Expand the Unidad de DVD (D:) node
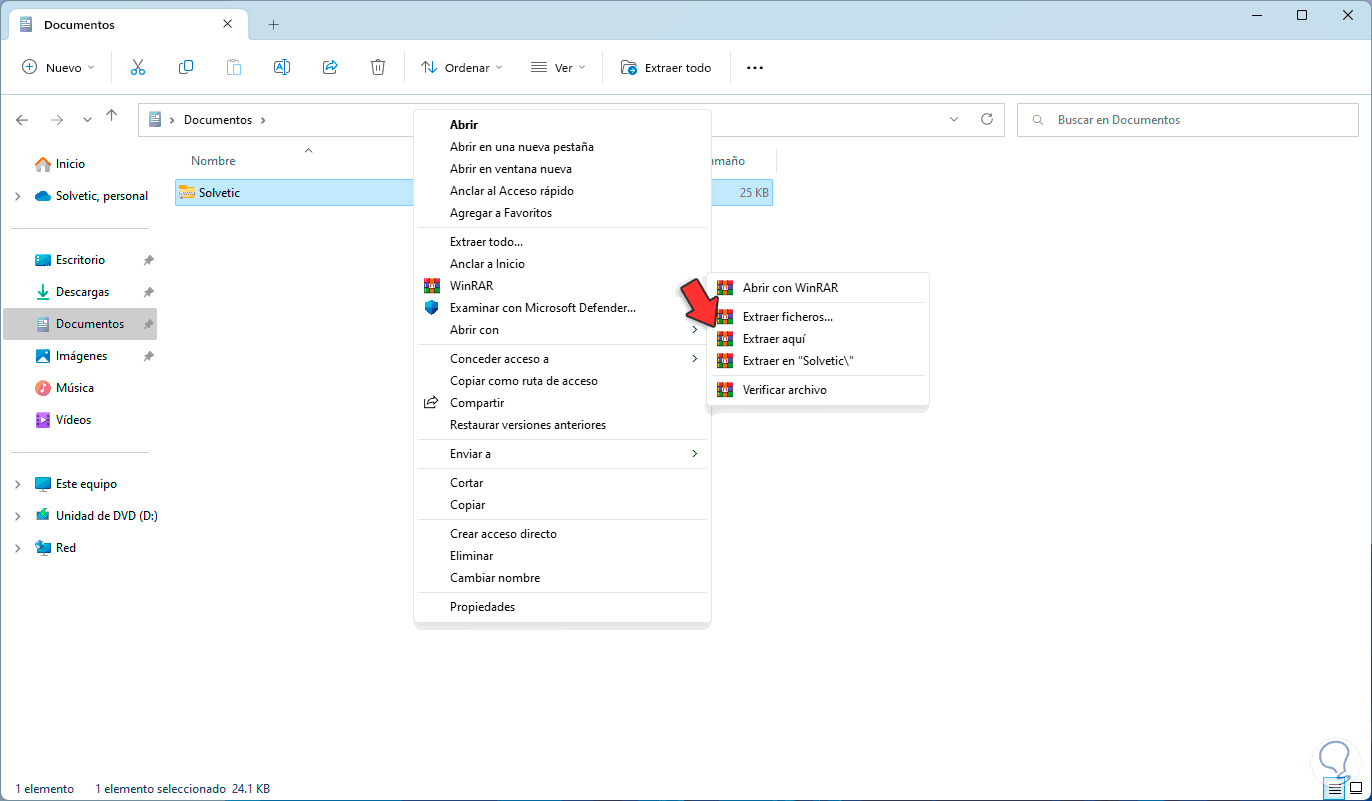This screenshot has width=1372, height=801. (x=18, y=516)
